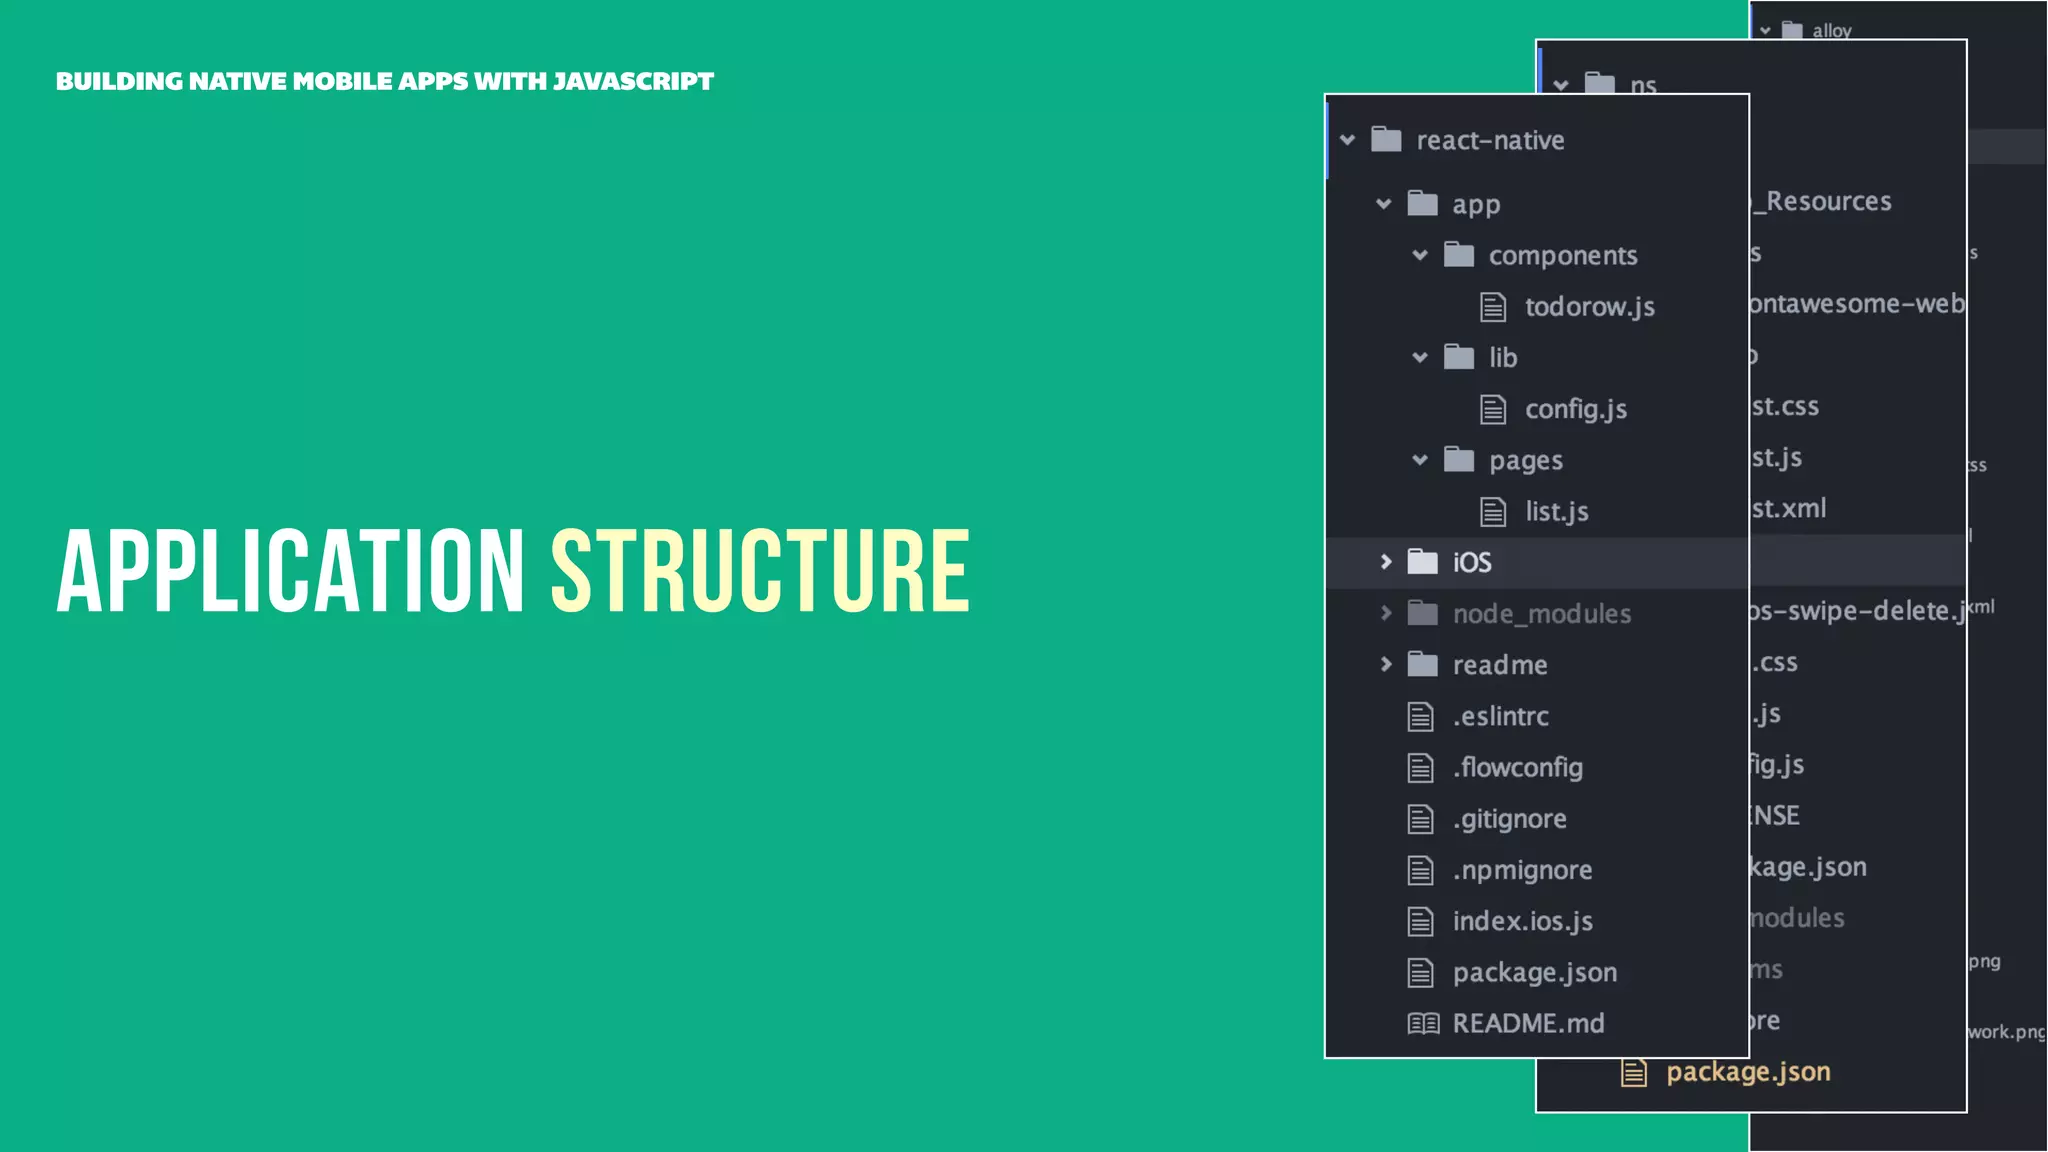Click the todorow.js file icon
Image resolution: width=2048 pixels, height=1152 pixels.
point(1493,307)
